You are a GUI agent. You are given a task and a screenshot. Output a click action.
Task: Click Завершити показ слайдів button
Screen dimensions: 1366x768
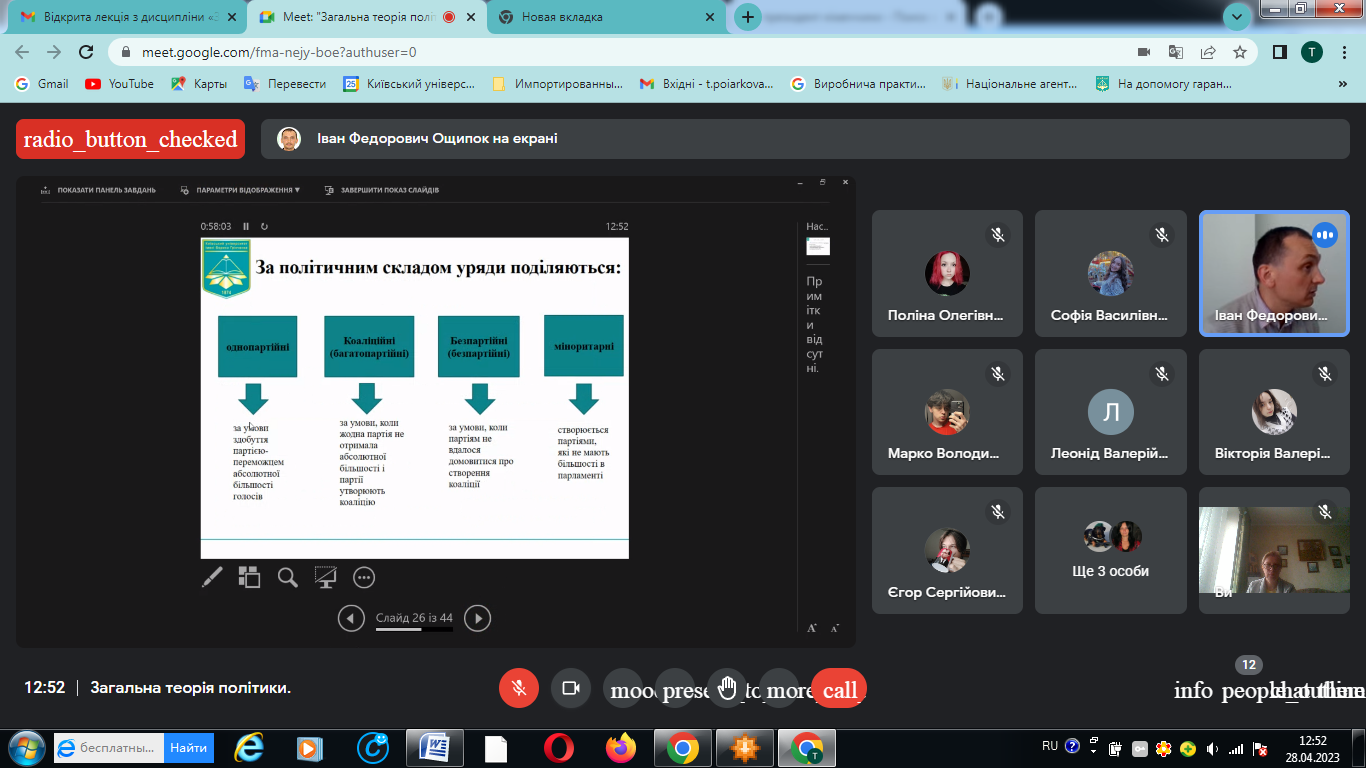click(x=382, y=190)
